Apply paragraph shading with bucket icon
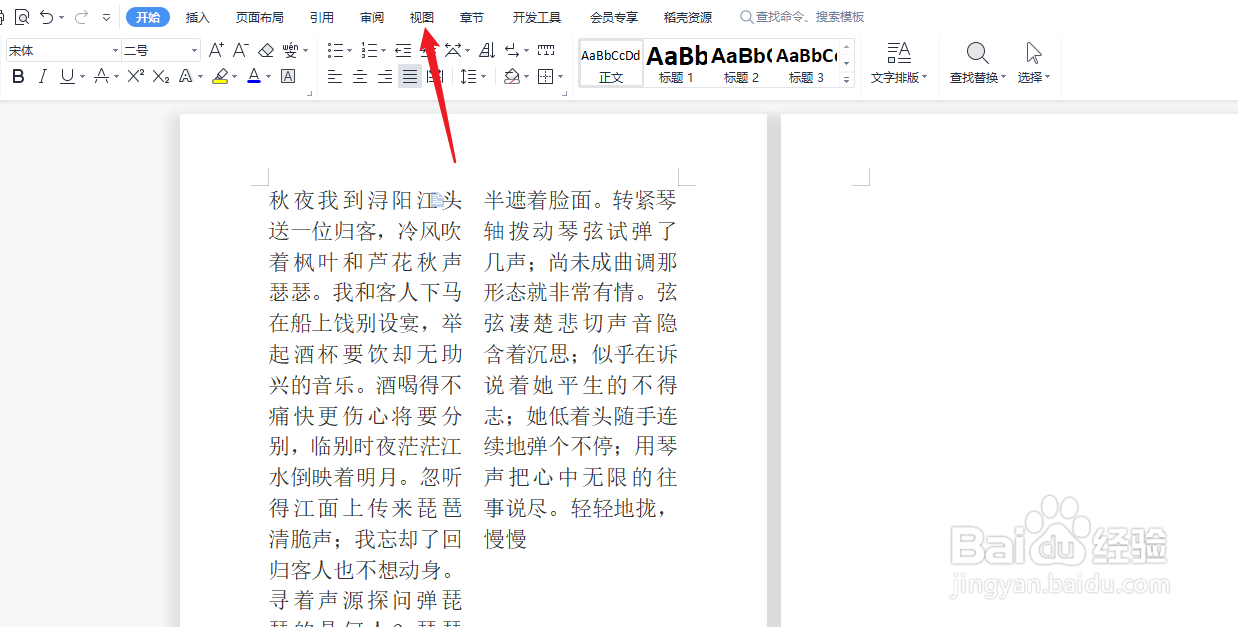This screenshot has width=1238, height=627. [x=511, y=77]
